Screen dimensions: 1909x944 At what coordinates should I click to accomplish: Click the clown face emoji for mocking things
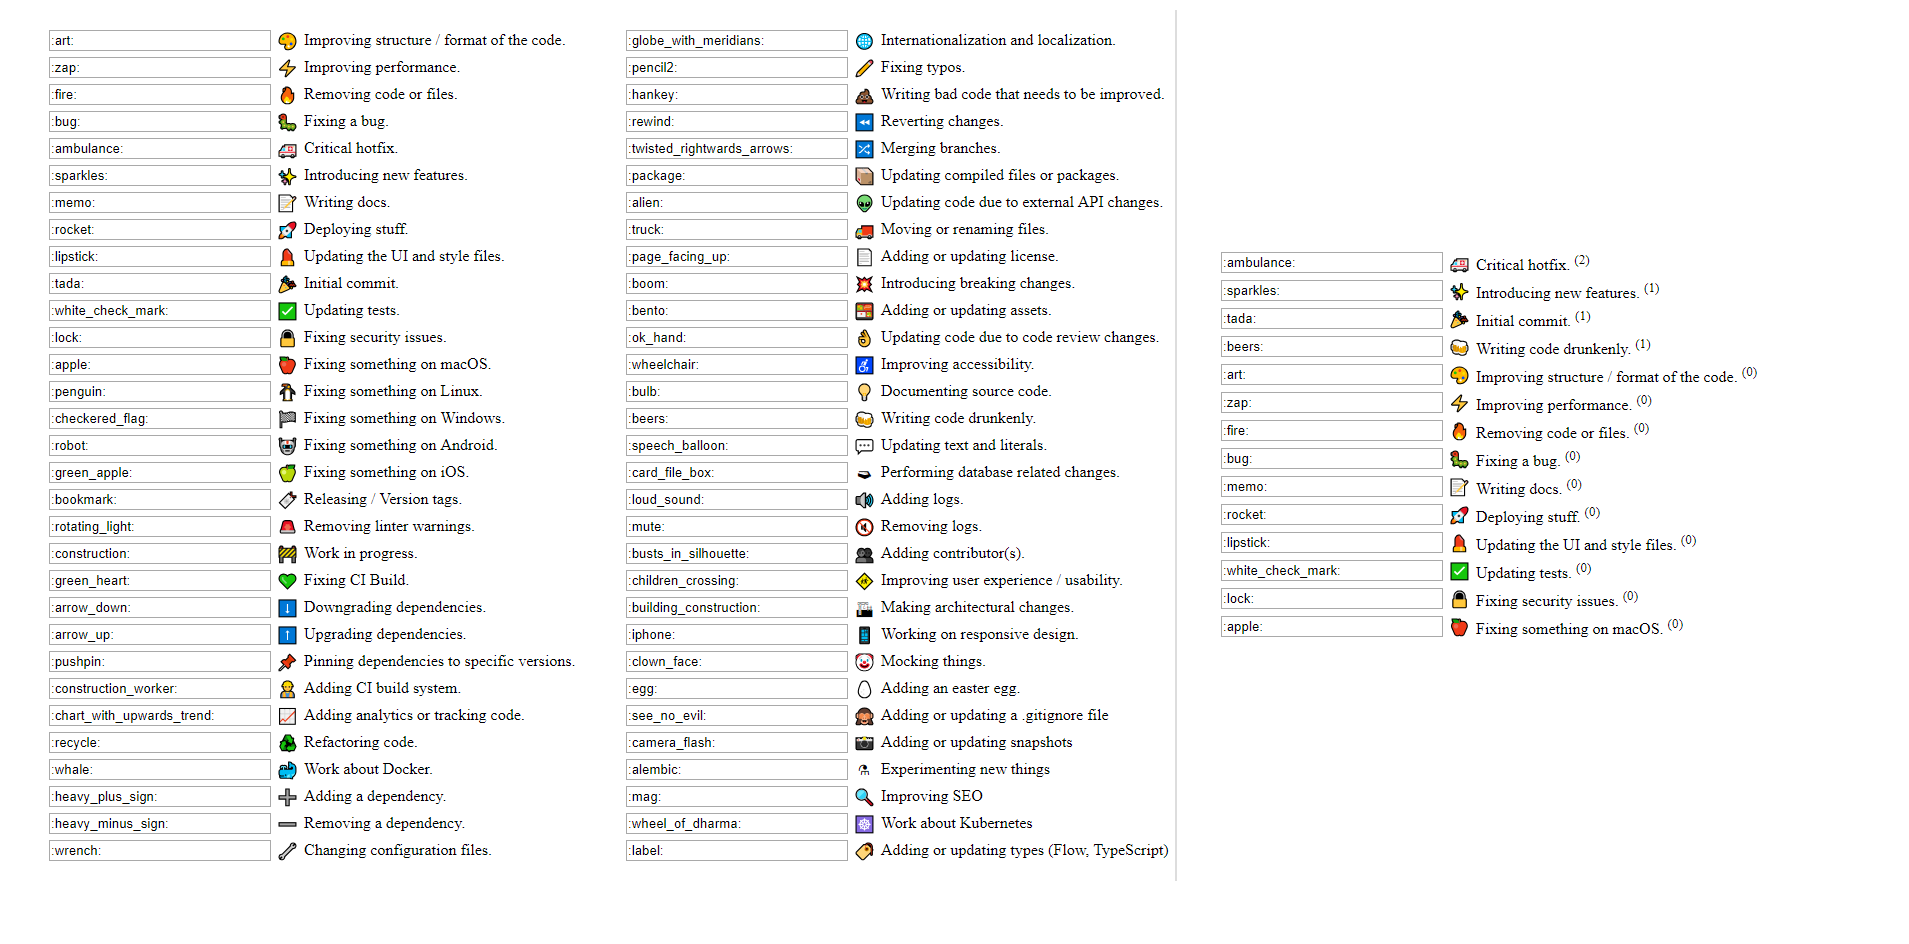click(864, 662)
